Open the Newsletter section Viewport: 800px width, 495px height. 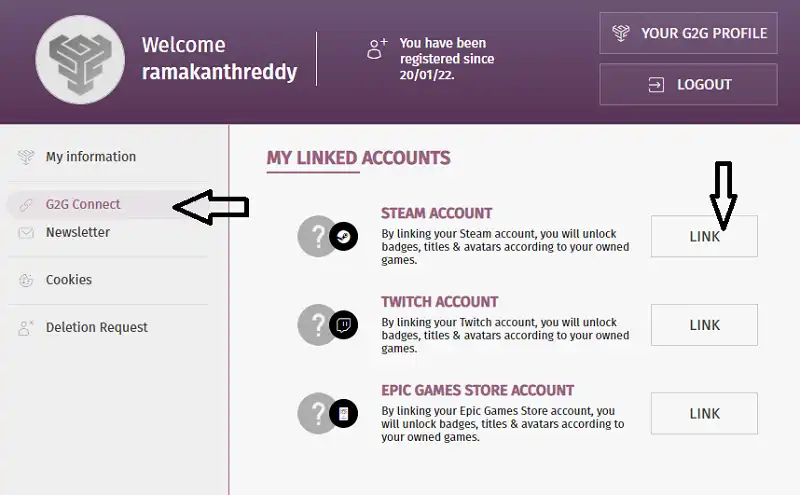(x=77, y=232)
